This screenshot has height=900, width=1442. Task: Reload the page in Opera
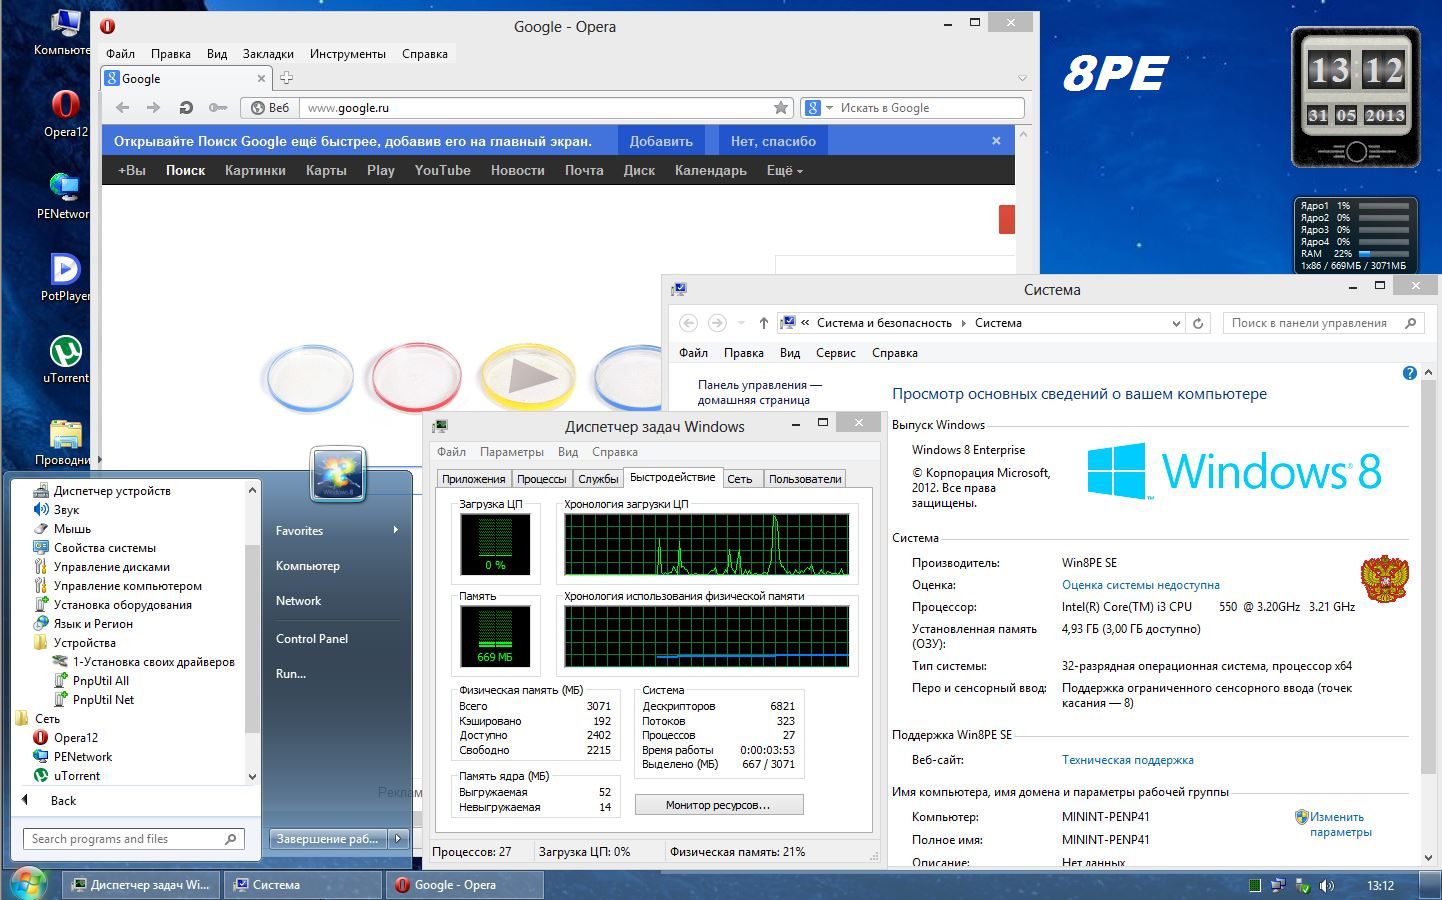(185, 108)
